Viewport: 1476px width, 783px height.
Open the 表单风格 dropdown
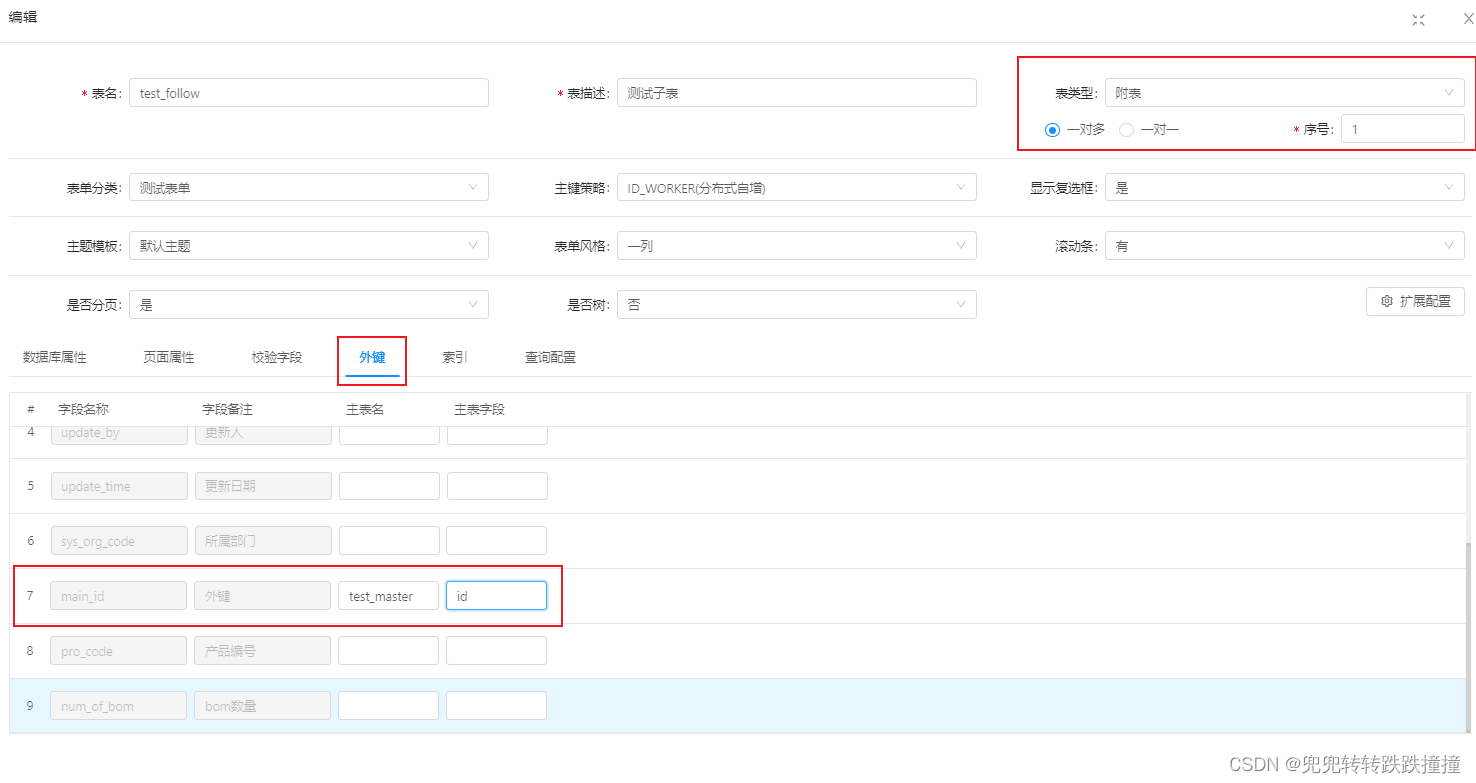coord(797,246)
